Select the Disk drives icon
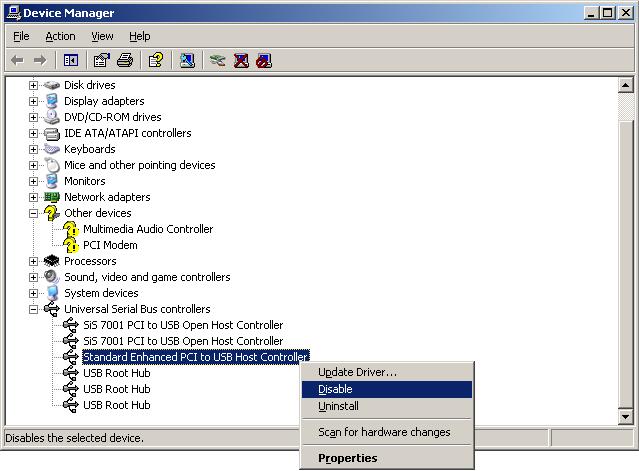Image resolution: width=639 pixels, height=471 pixels. [52, 85]
